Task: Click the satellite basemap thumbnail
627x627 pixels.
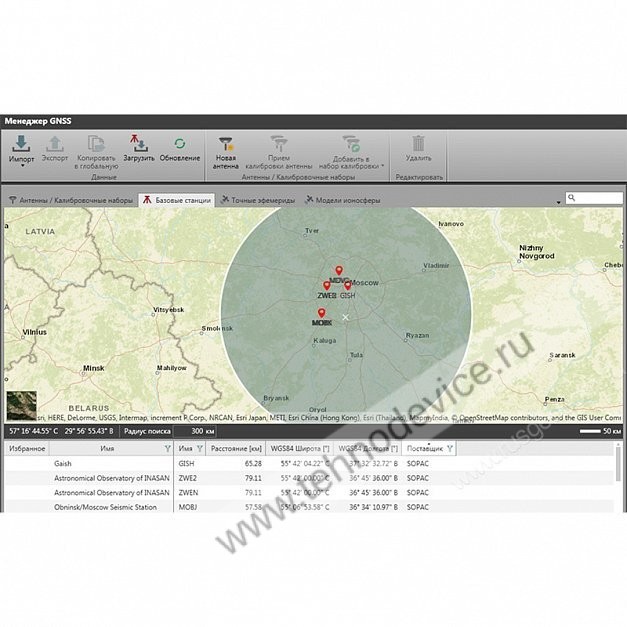Action: (x=21, y=406)
